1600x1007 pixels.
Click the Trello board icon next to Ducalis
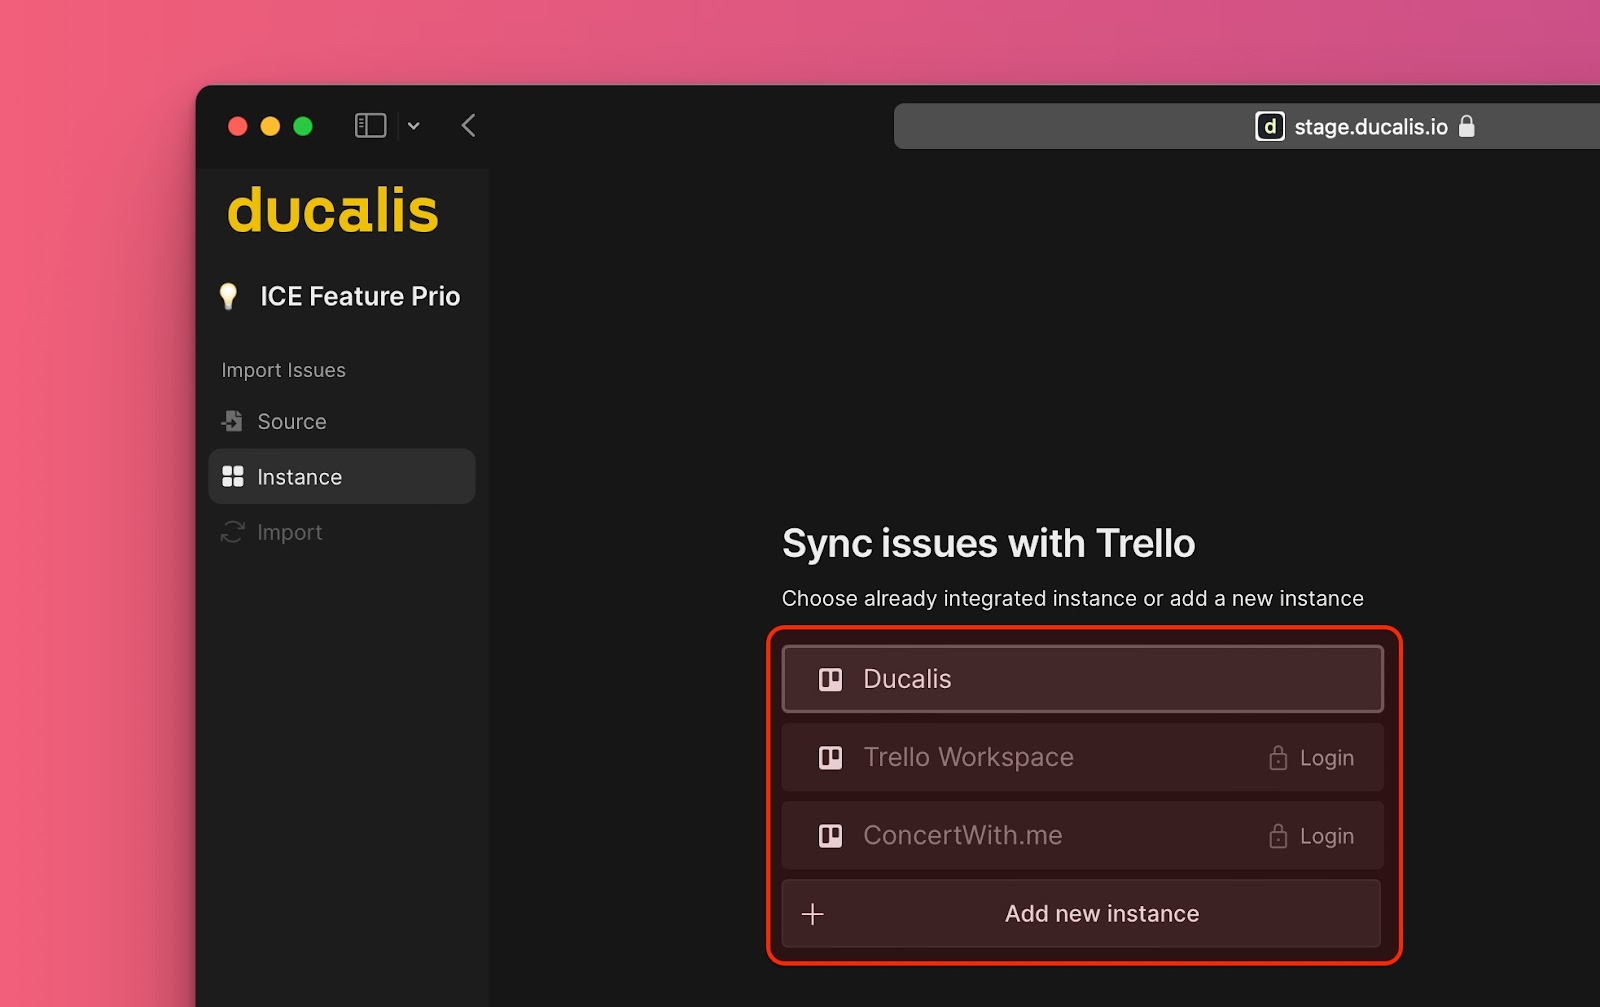(829, 678)
